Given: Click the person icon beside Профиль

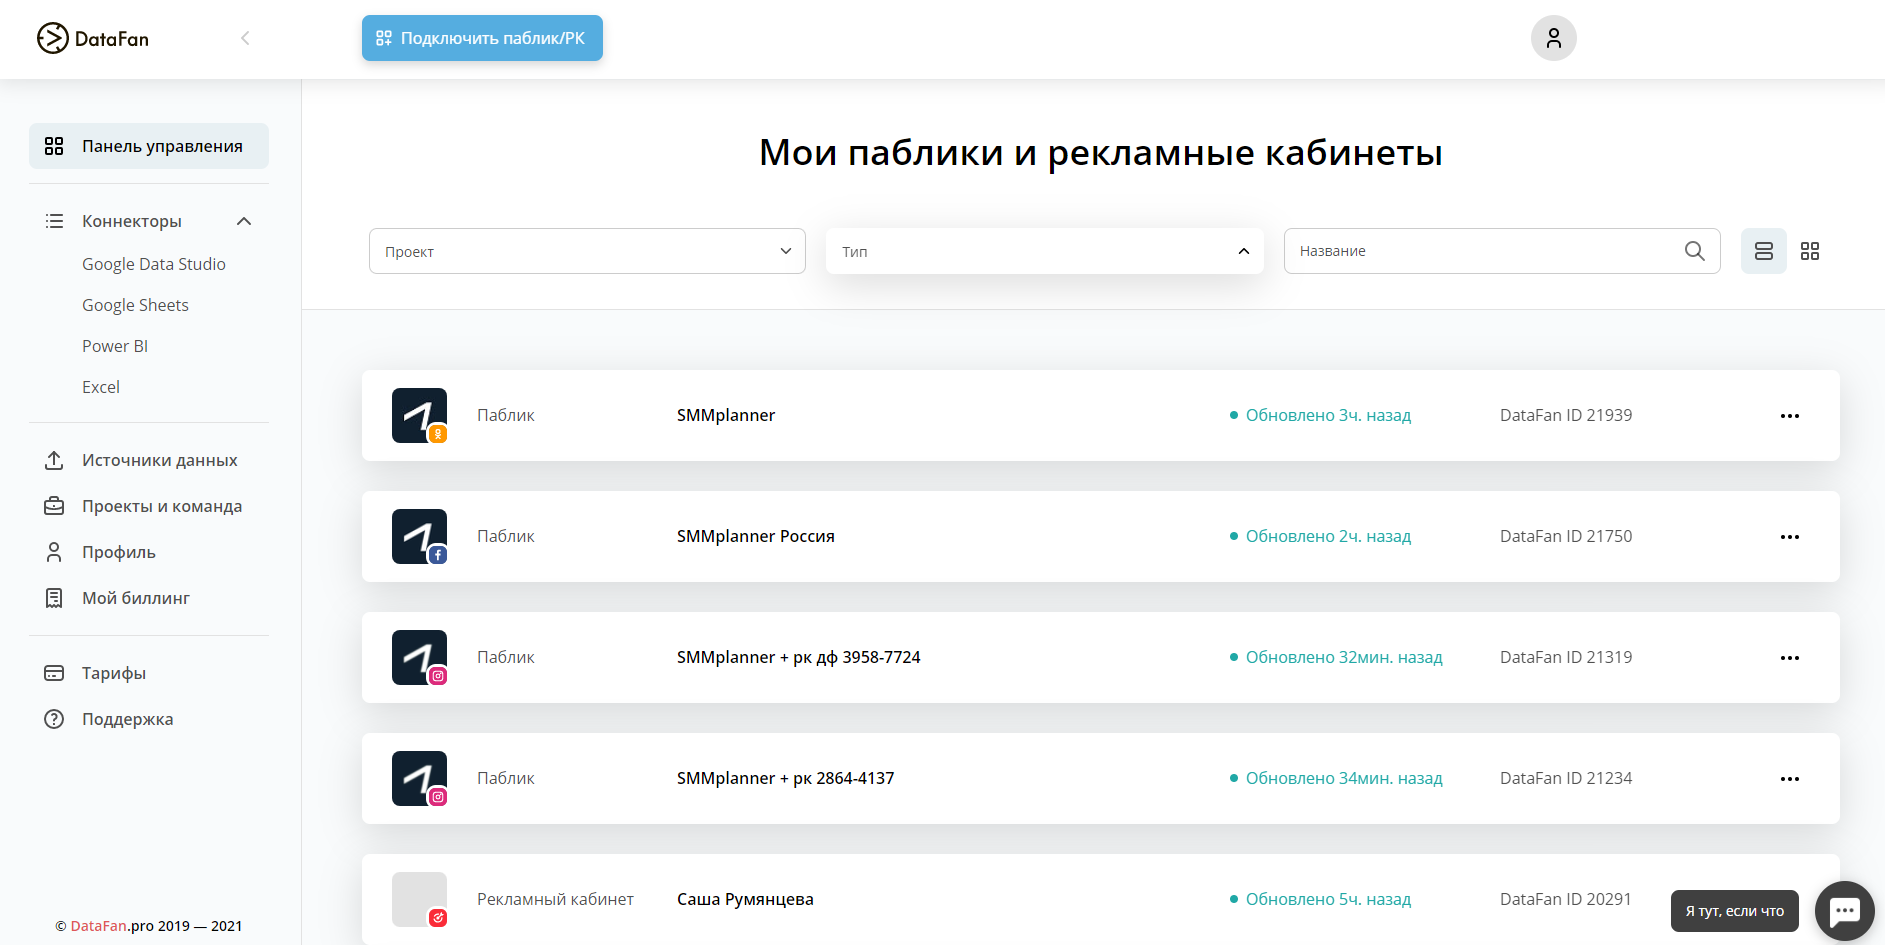Looking at the screenshot, I should (54, 552).
